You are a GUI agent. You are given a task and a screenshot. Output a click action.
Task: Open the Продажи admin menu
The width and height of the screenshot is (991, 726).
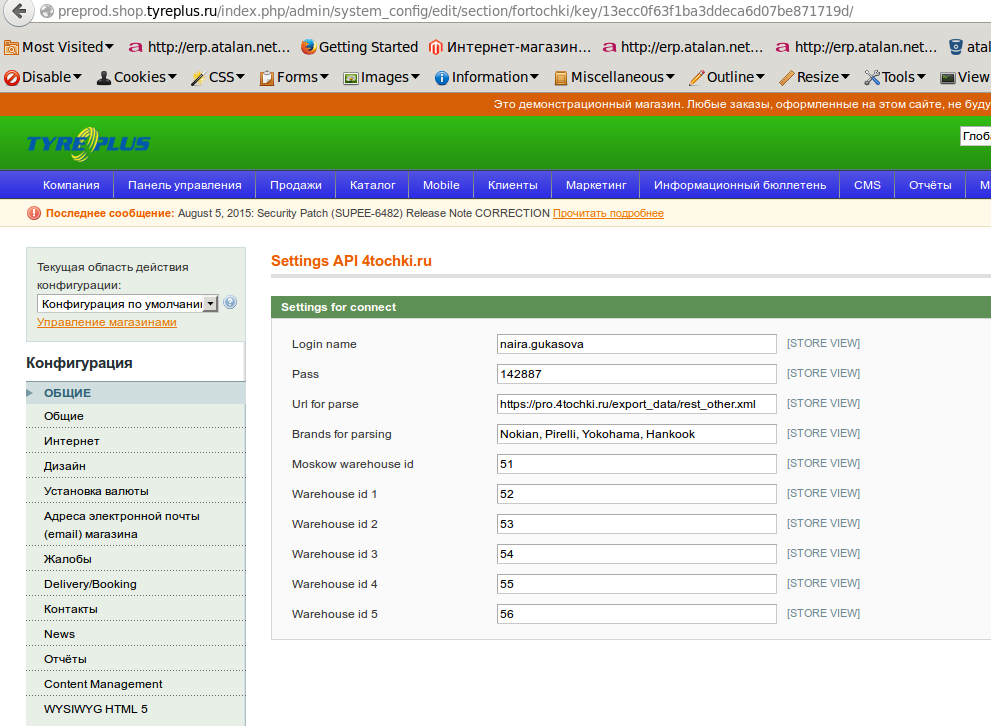(x=296, y=185)
